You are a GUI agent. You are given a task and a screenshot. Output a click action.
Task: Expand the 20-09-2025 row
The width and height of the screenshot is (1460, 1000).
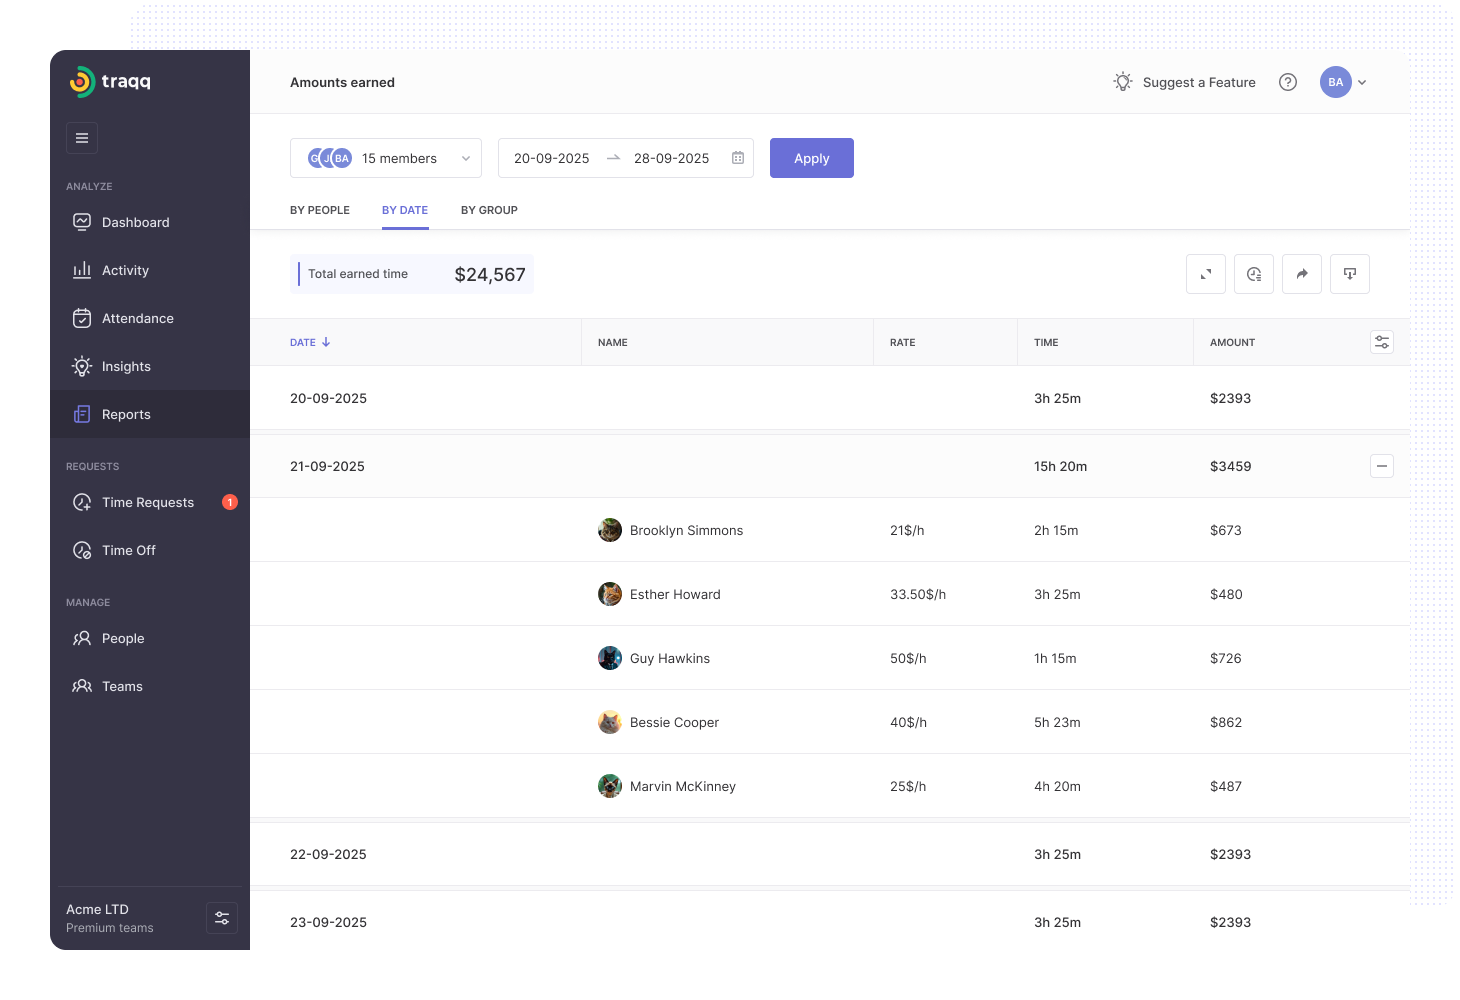pos(830,398)
